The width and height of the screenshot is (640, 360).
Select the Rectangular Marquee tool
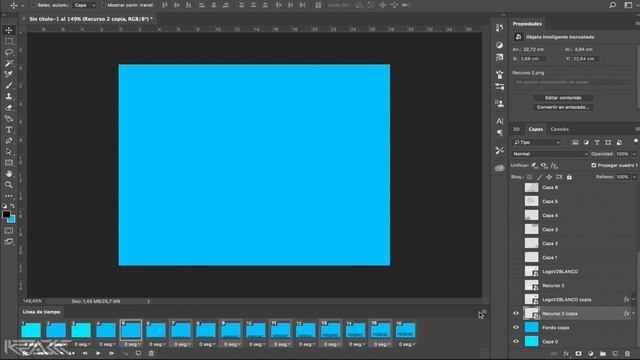(x=9, y=41)
